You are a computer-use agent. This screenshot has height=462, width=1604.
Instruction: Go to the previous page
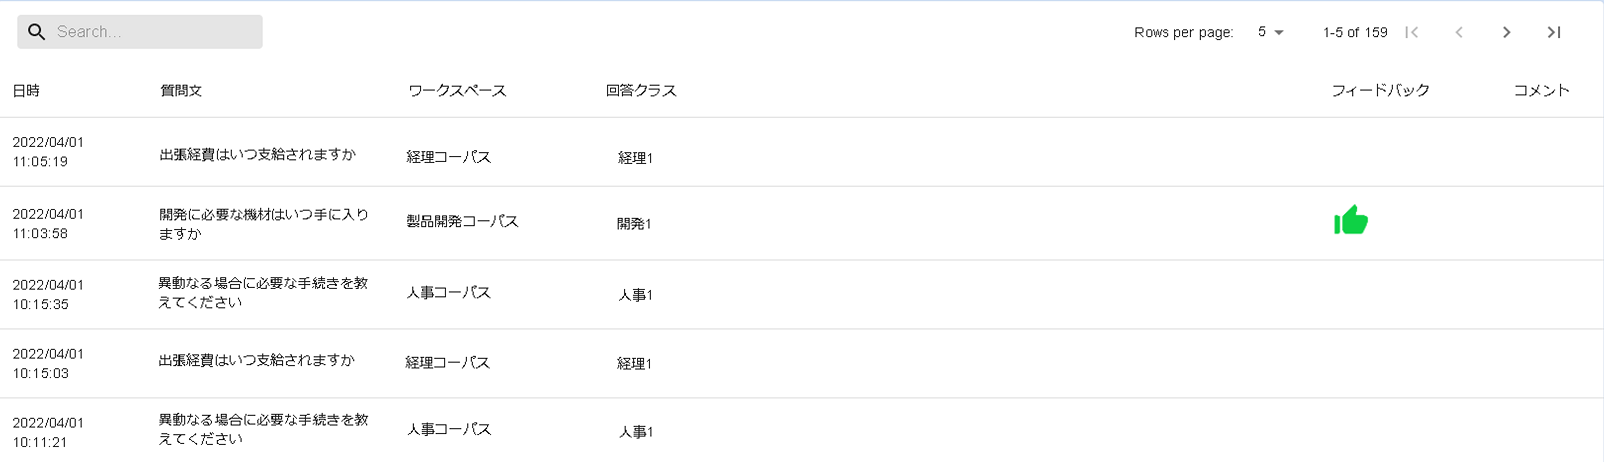click(1459, 32)
